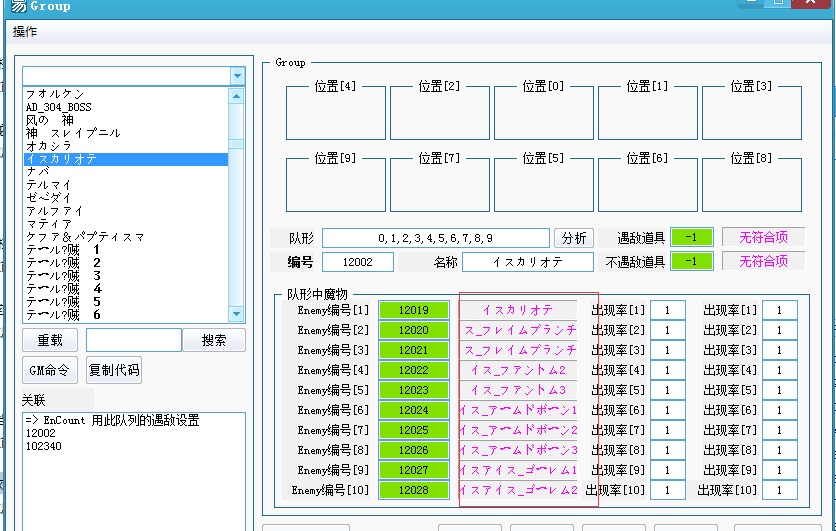This screenshot has height=531, width=836.
Task: Click the green Enemy编号[1] field 12019
Action: tap(414, 310)
